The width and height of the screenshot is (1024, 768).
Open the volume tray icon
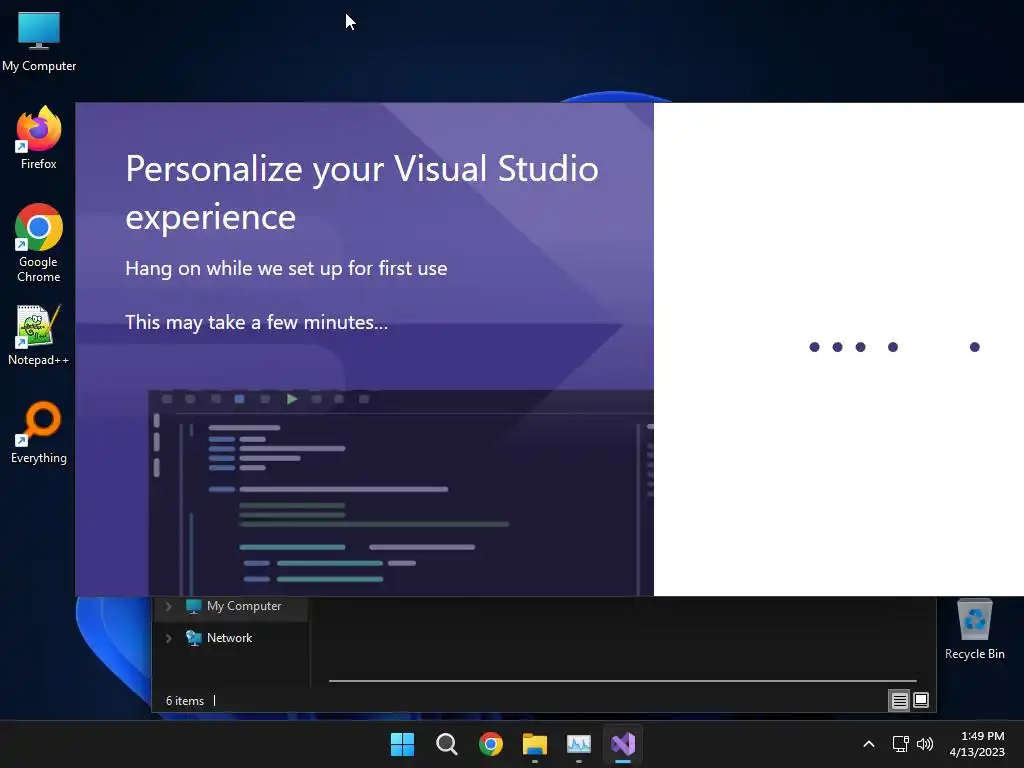[x=925, y=744]
